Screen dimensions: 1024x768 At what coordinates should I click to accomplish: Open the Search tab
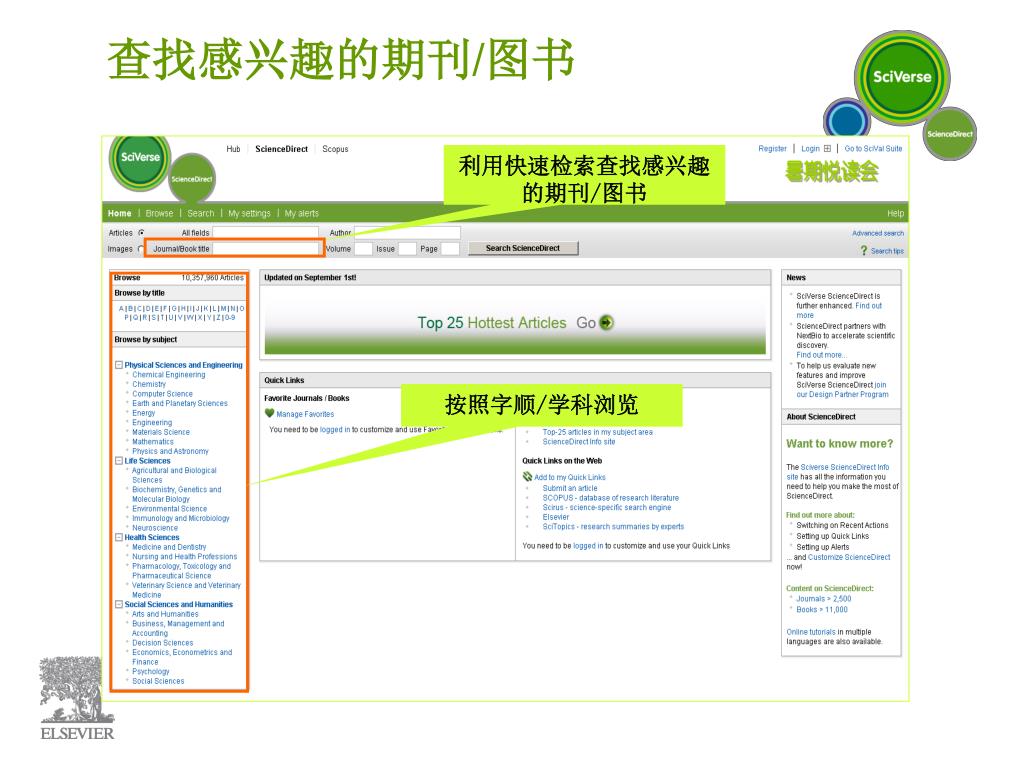coord(200,214)
